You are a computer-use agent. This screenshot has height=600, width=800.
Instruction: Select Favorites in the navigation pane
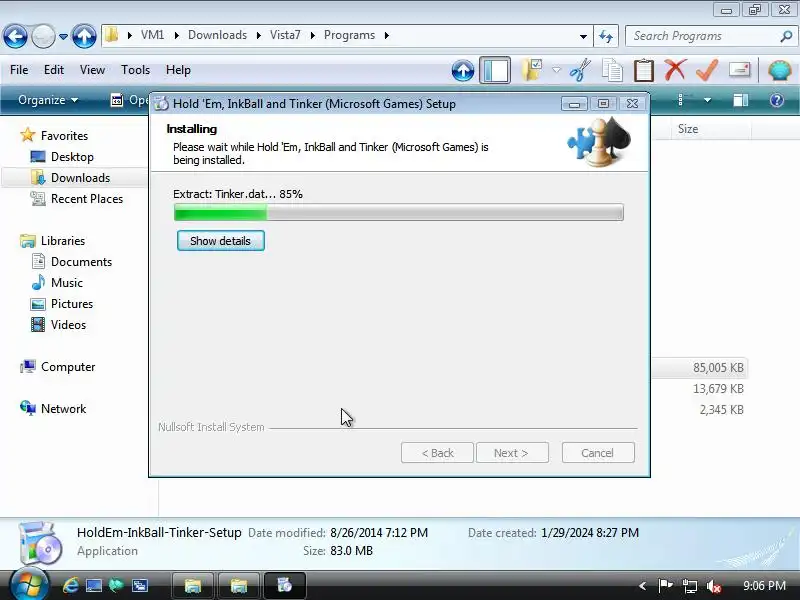coord(64,136)
